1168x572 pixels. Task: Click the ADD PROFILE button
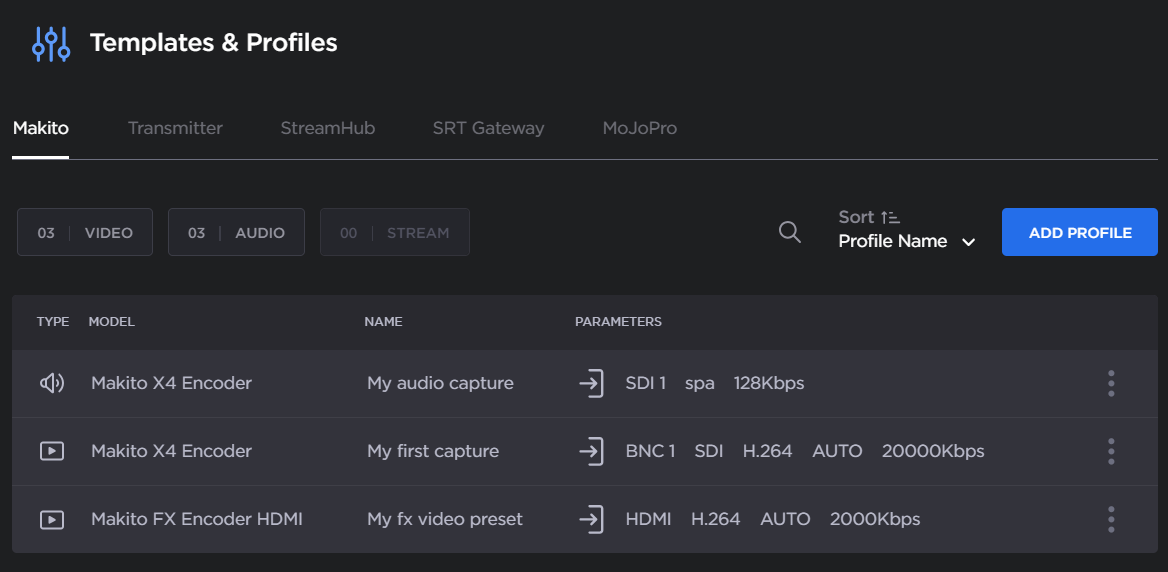tap(1080, 232)
